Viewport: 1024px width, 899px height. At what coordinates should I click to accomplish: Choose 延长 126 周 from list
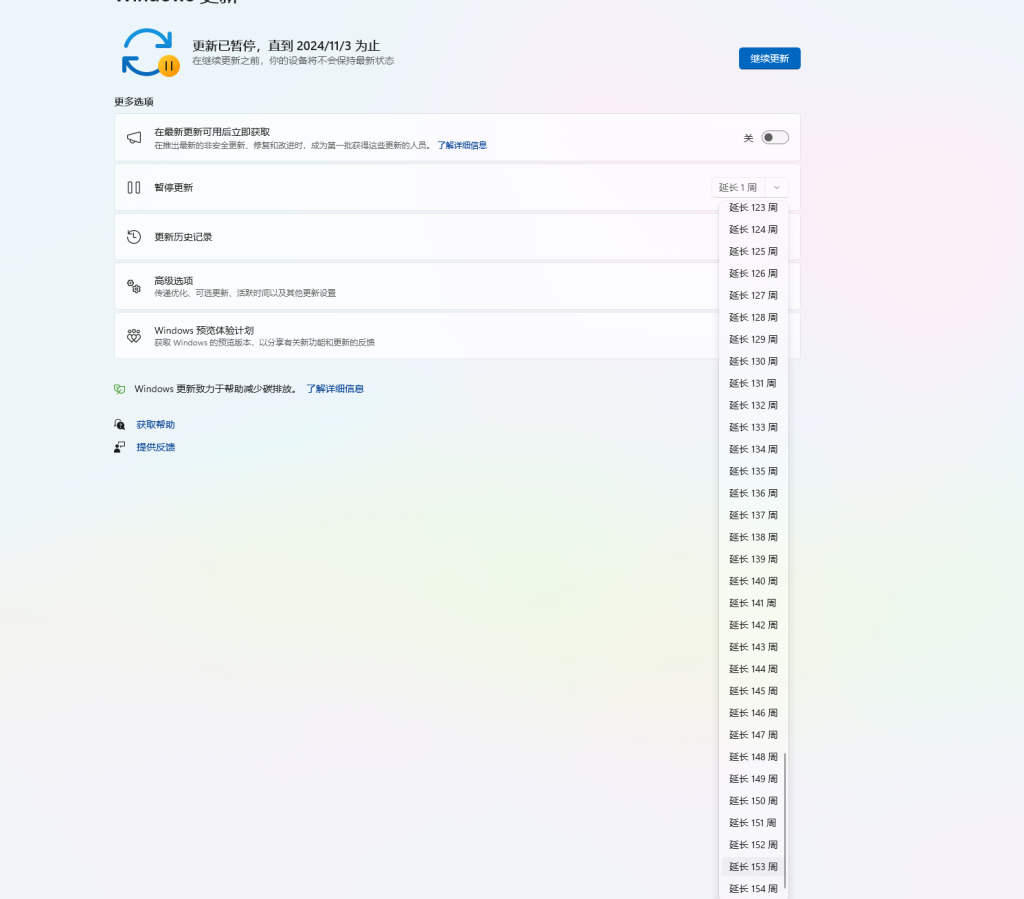coord(753,274)
